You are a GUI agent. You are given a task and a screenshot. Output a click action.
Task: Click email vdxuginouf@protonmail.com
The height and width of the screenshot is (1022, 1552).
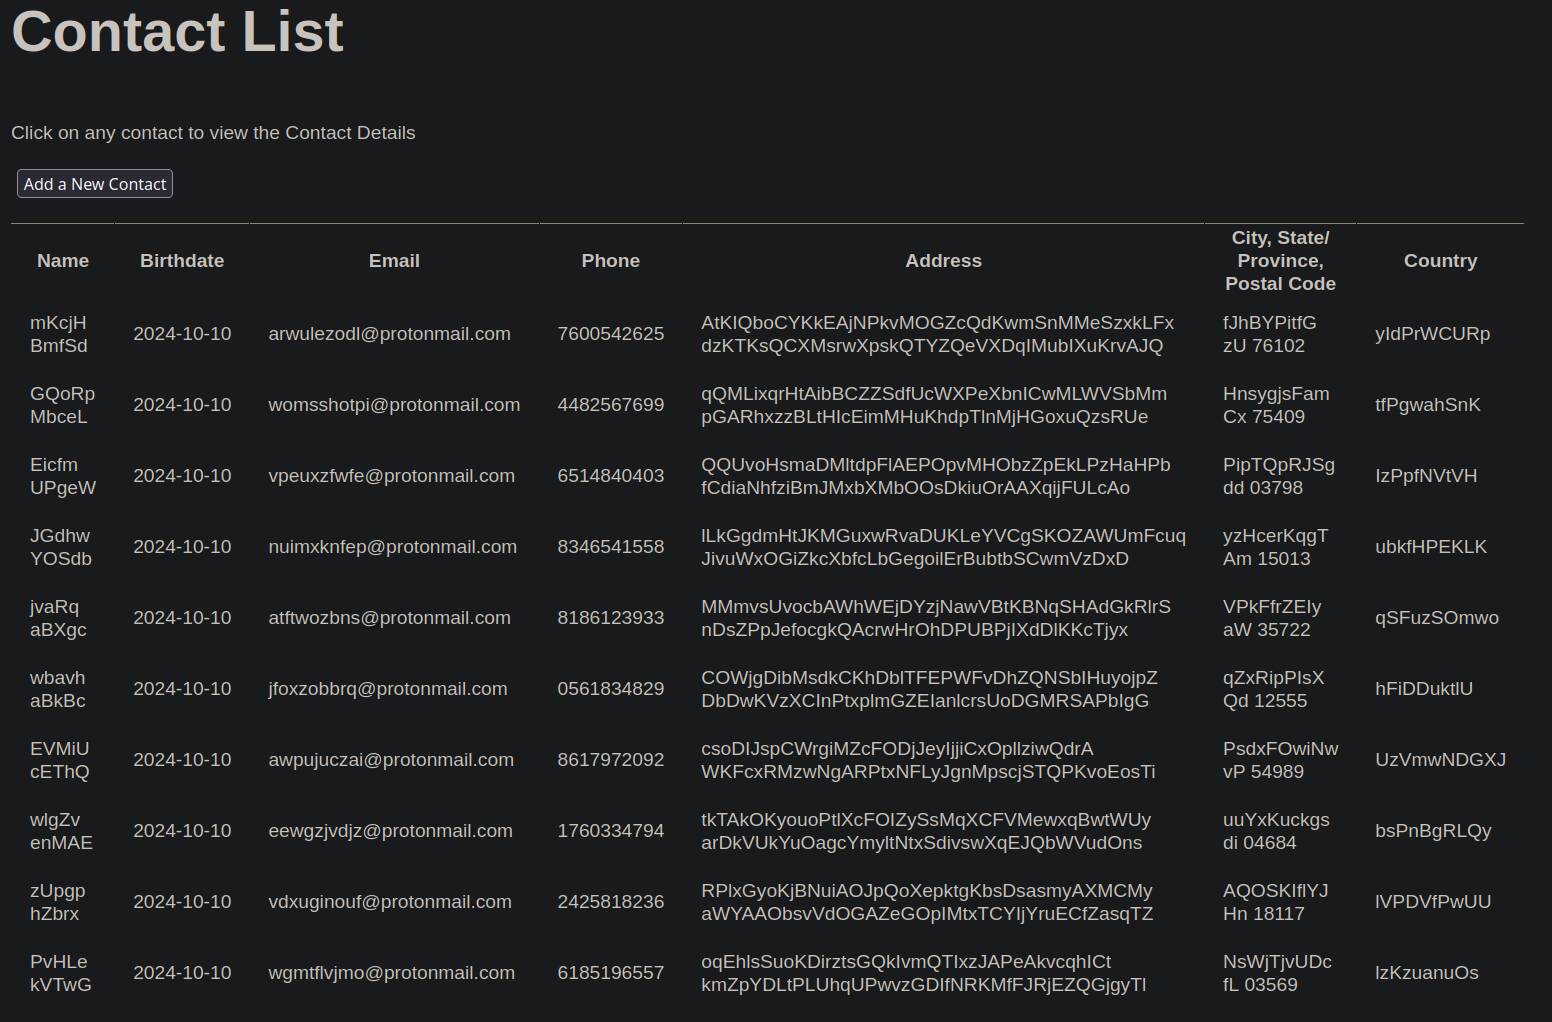click(390, 902)
